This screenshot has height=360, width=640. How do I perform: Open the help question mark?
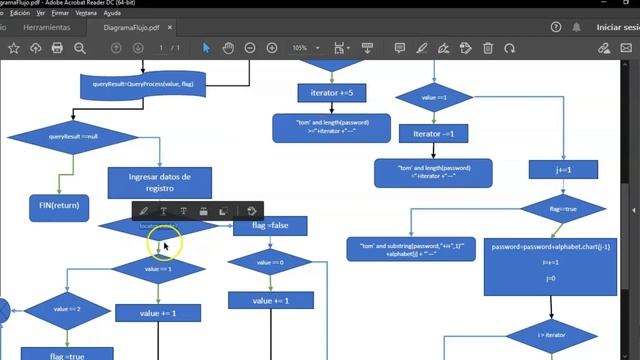[556, 27]
